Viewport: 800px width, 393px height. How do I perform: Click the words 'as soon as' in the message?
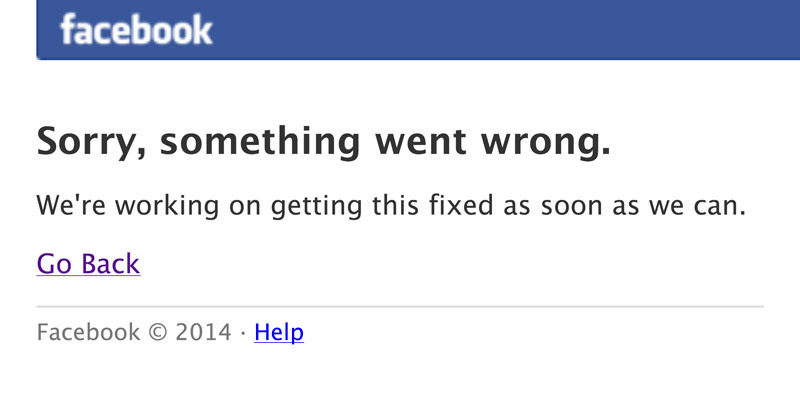(x=572, y=206)
